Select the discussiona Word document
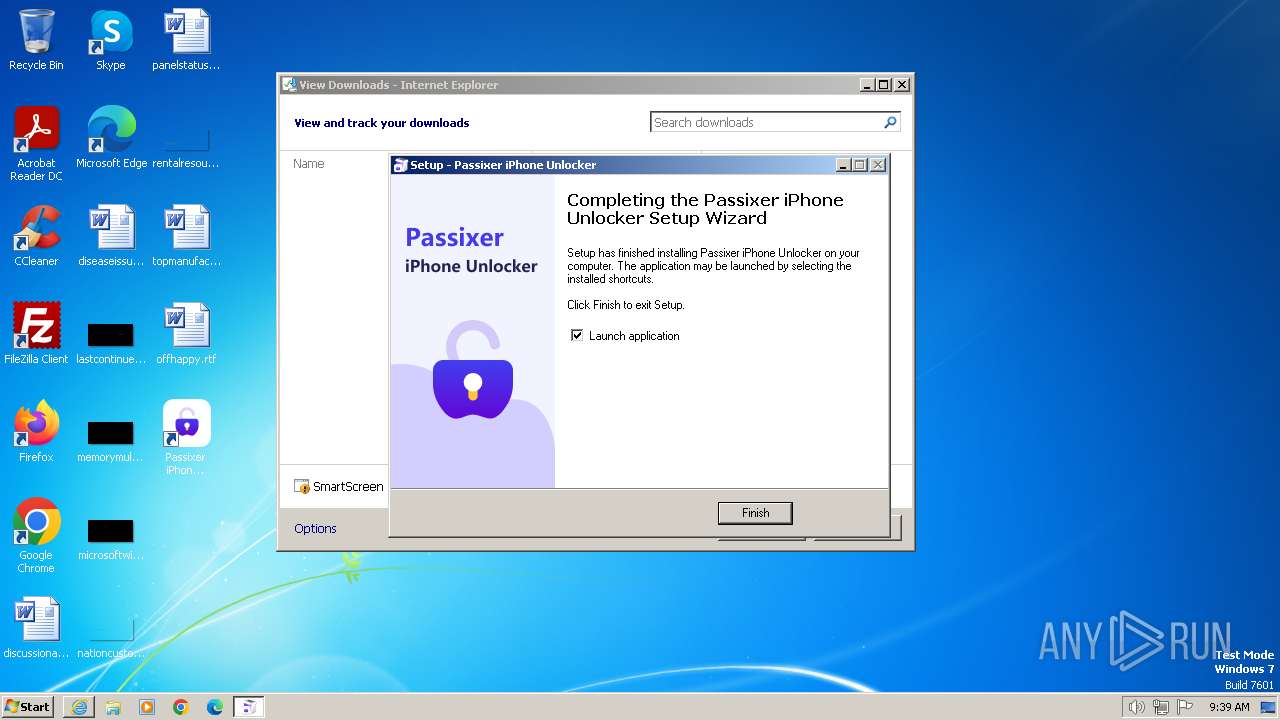This screenshot has width=1280, height=720. click(36, 628)
